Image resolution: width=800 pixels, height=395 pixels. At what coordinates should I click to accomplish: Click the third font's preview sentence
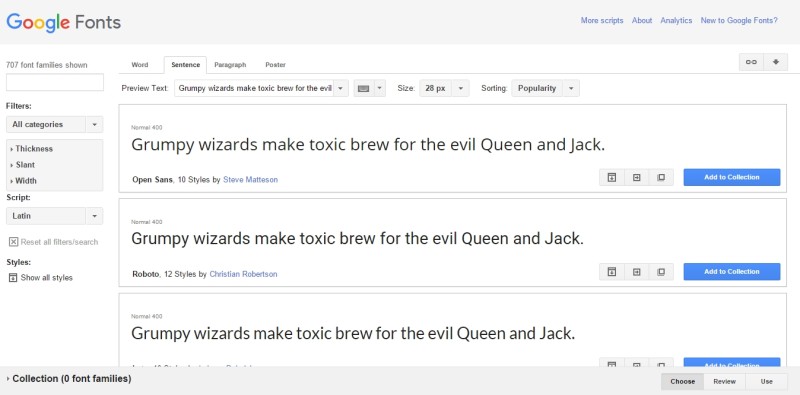click(x=353, y=334)
